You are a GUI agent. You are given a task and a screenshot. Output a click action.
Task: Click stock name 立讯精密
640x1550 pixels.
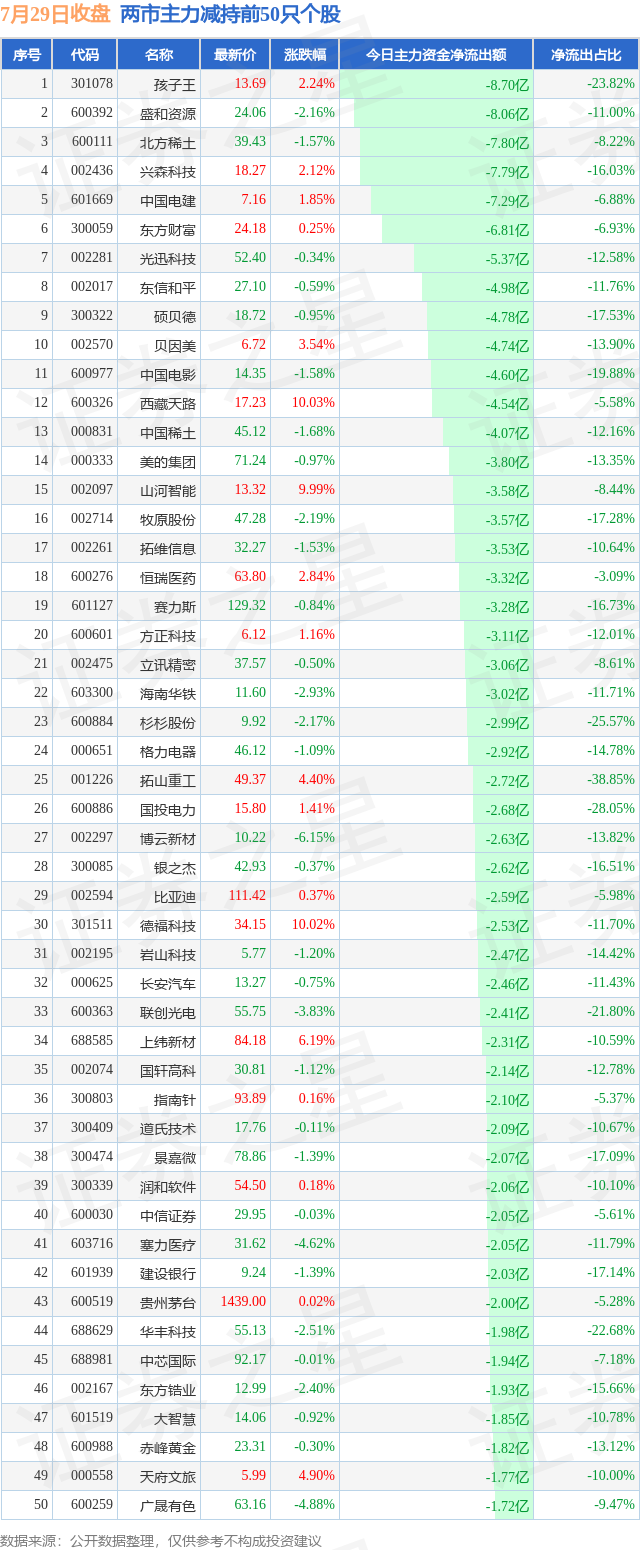(168, 664)
